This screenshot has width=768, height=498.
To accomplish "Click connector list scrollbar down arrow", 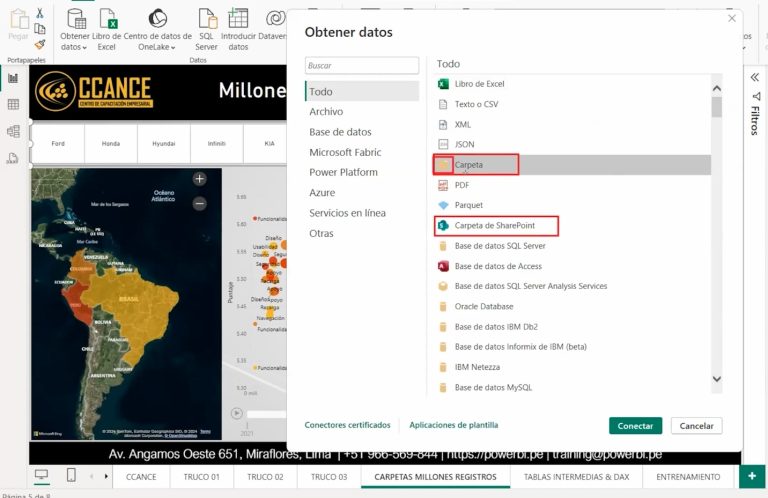I will [717, 379].
